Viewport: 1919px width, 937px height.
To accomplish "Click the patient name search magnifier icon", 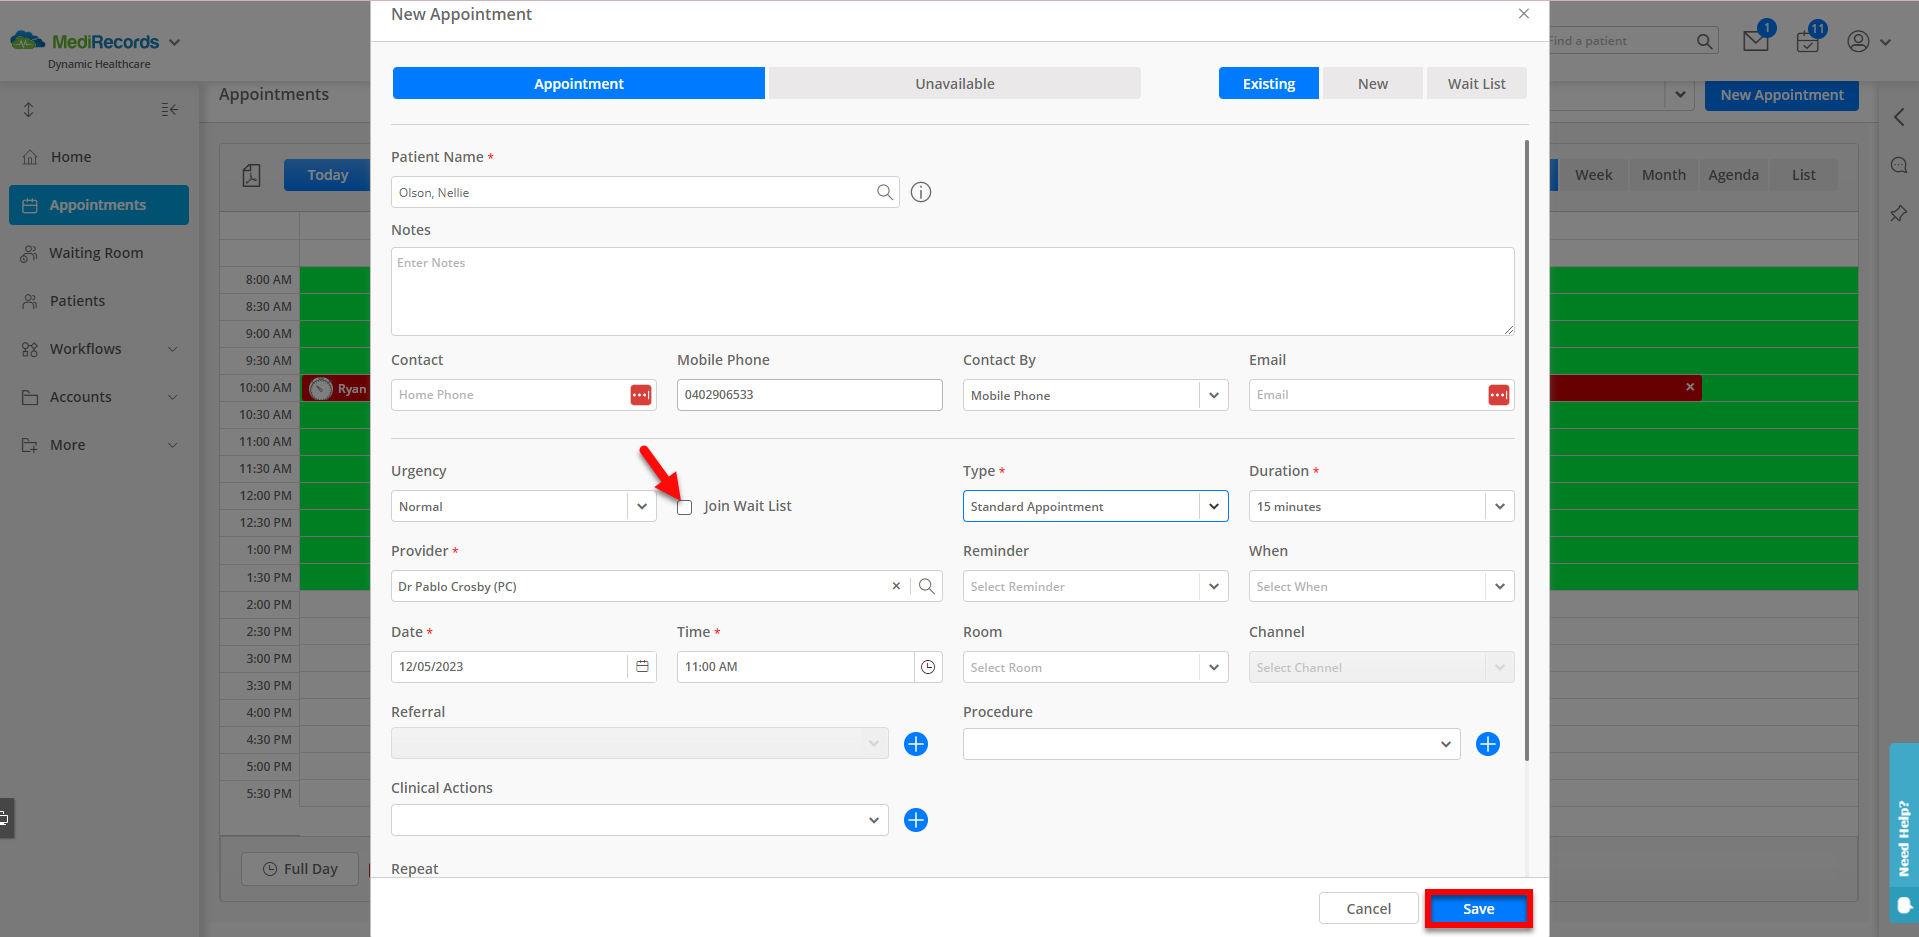I will pyautogui.click(x=884, y=192).
